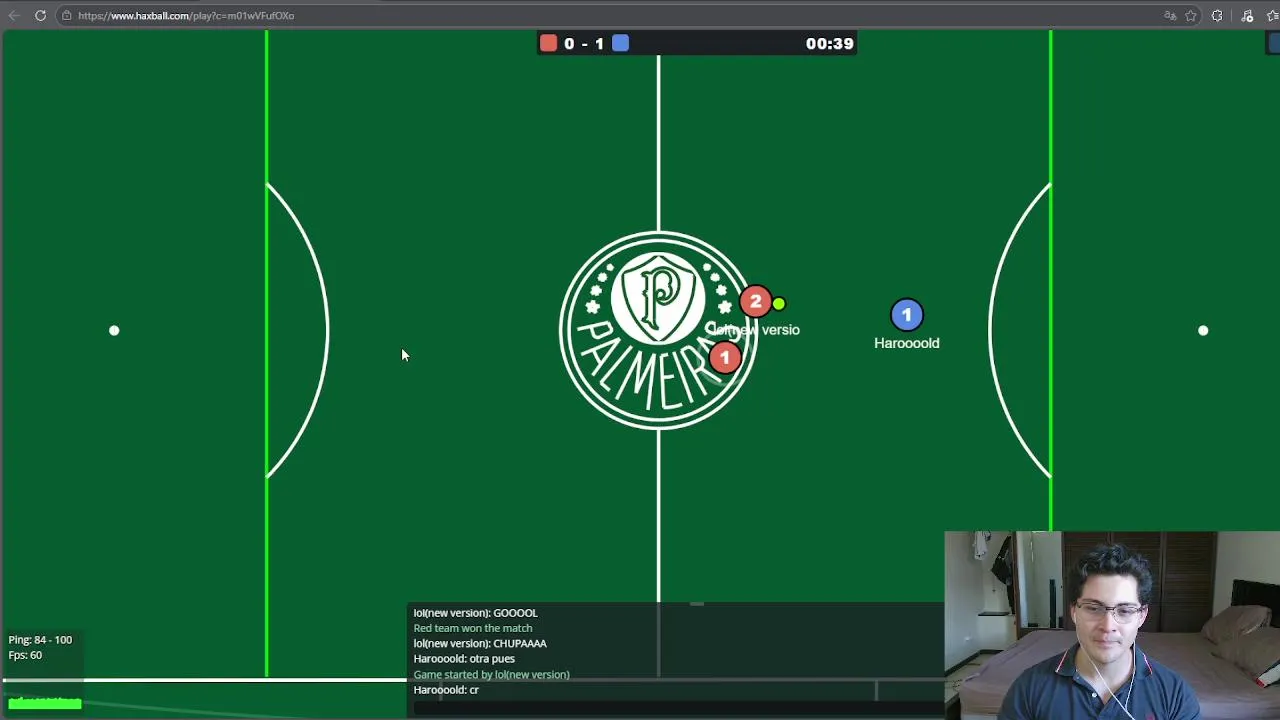Screen dimensions: 1280x720
Task: Click 'Red team won the match' message
Action: coord(473,628)
